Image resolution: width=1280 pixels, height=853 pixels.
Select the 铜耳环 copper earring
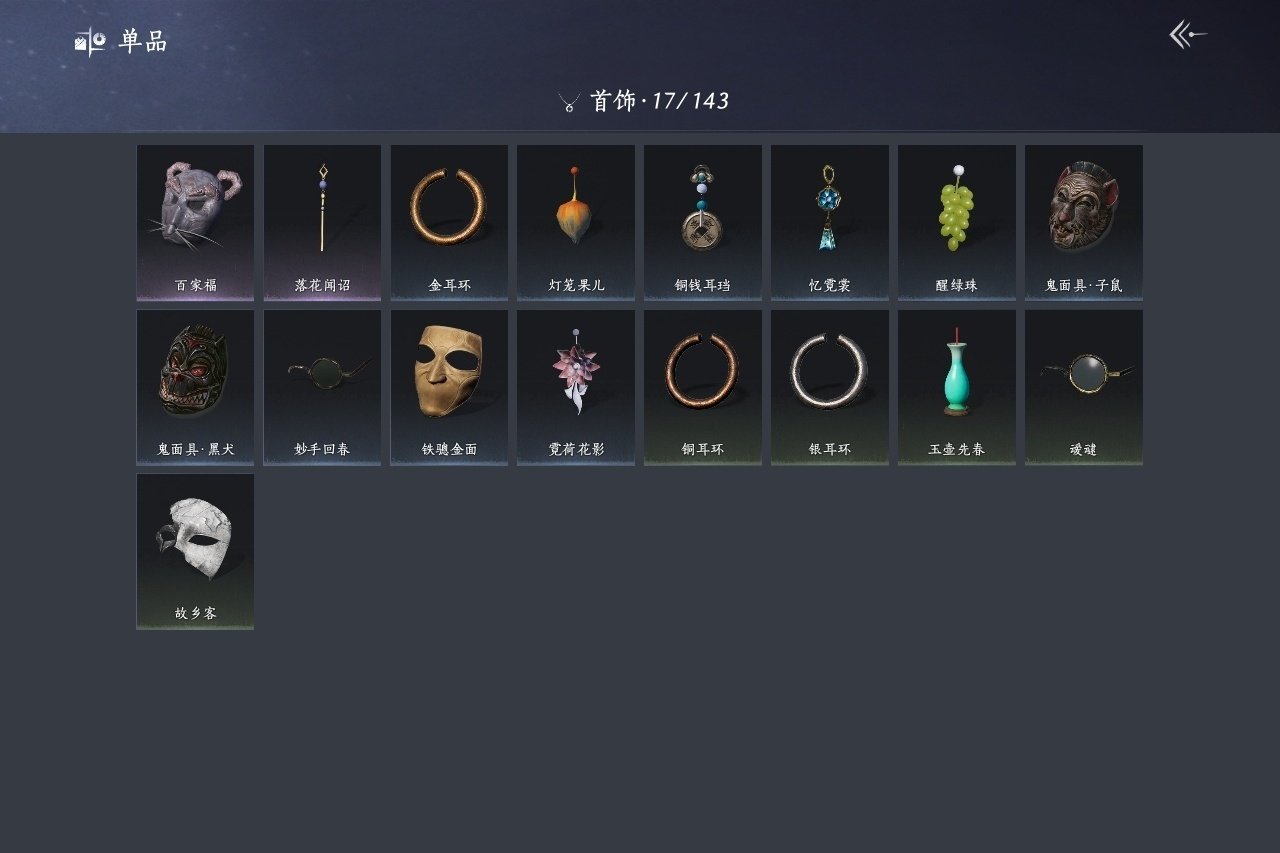pos(702,387)
